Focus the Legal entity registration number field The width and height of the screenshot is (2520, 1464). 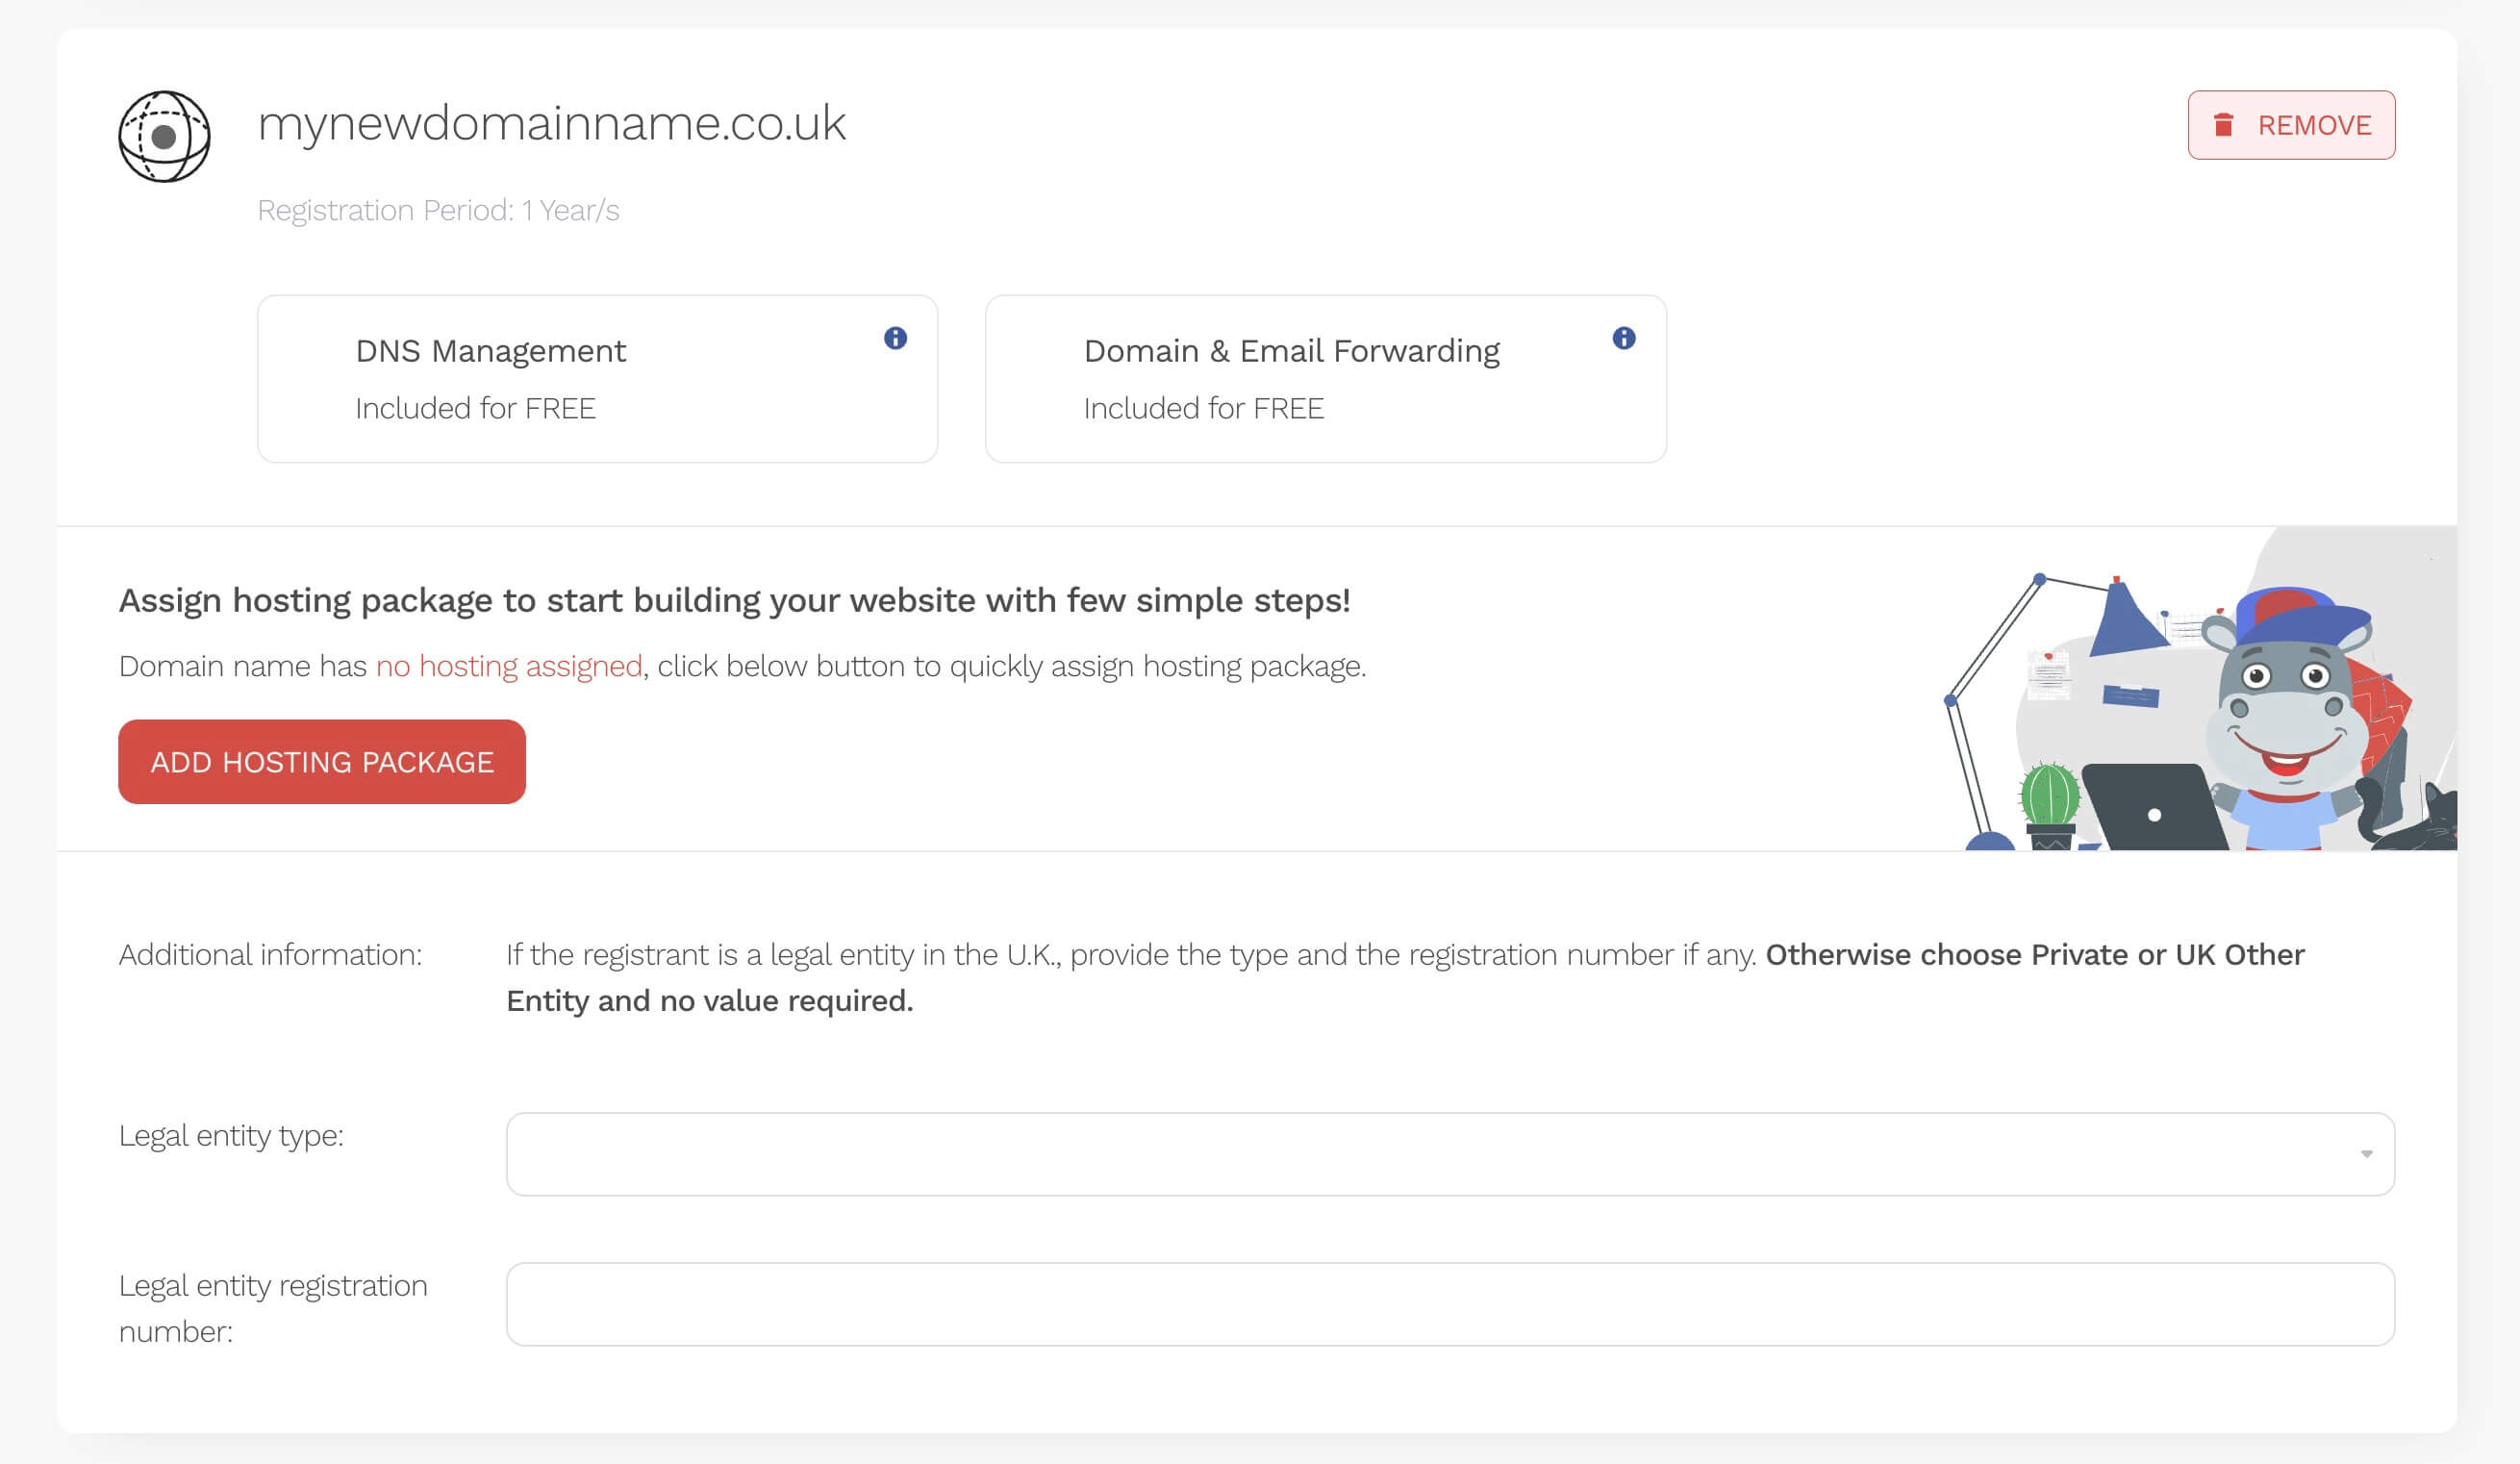tap(1449, 1304)
